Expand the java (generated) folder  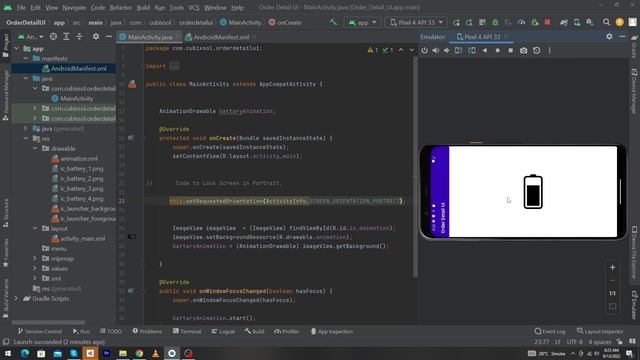pyautogui.click(x=26, y=129)
